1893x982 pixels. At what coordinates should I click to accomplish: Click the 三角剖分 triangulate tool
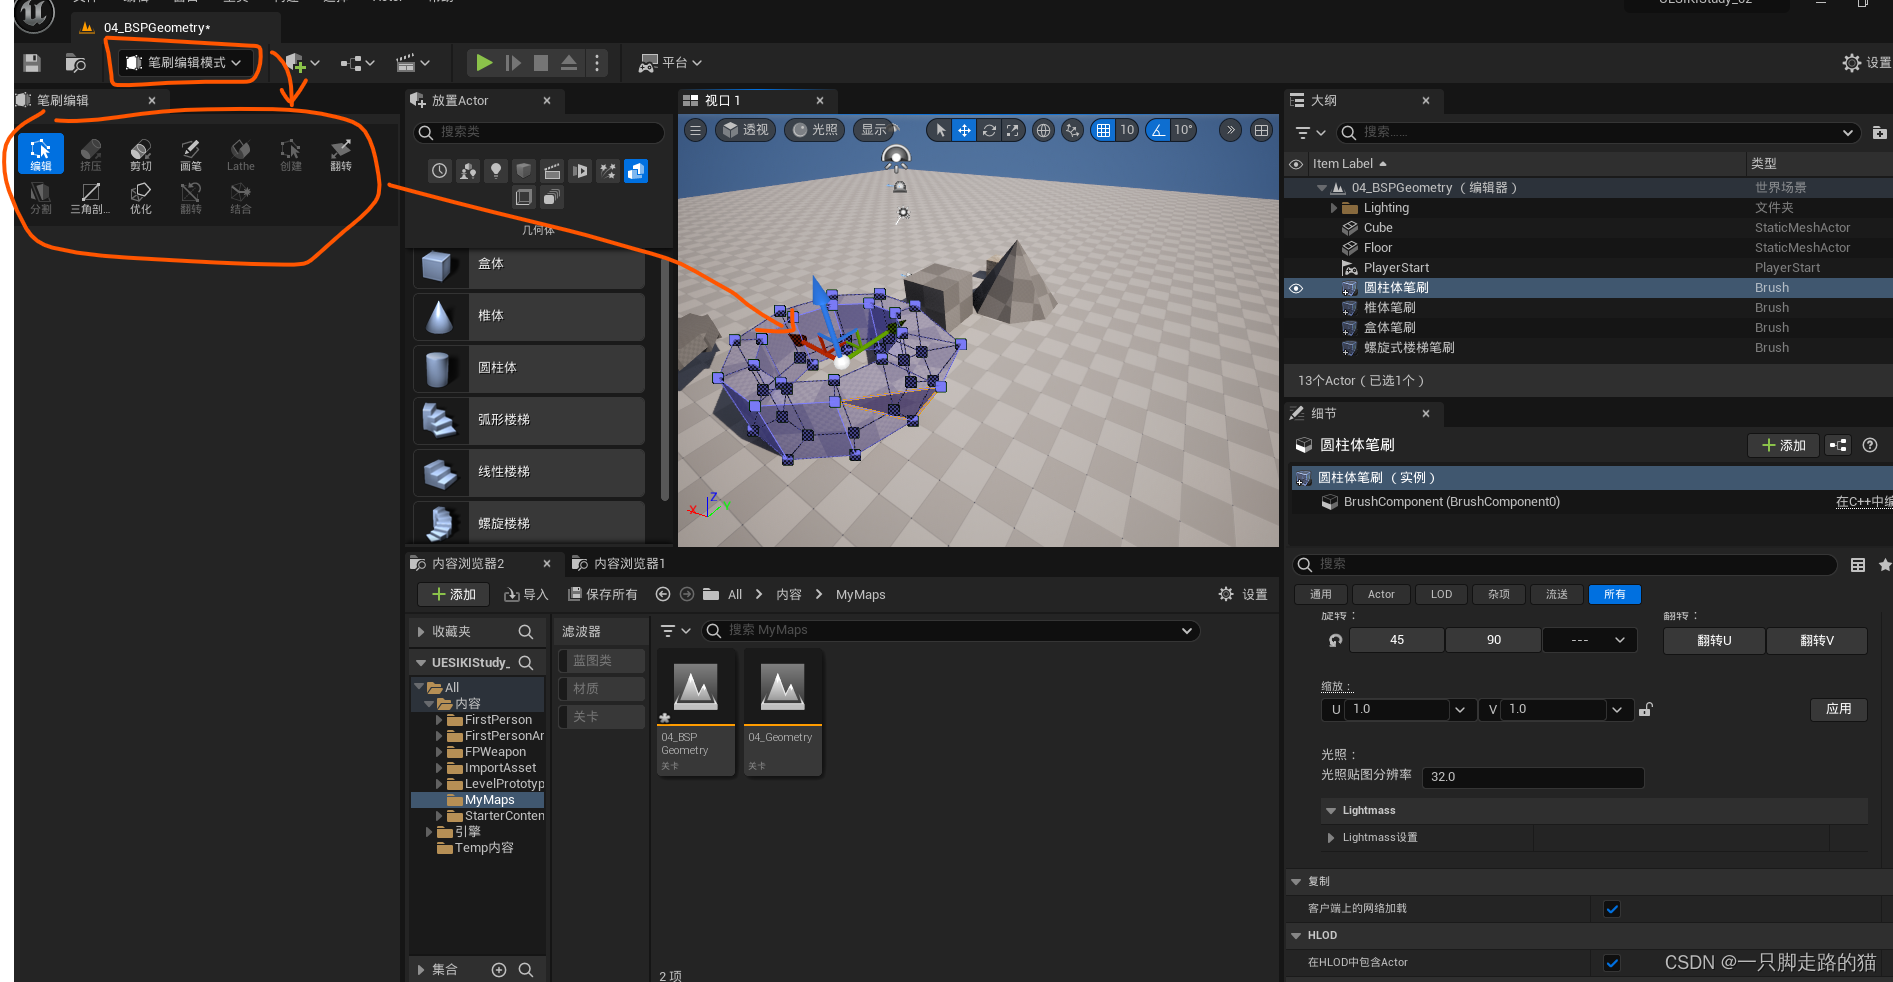coord(90,197)
